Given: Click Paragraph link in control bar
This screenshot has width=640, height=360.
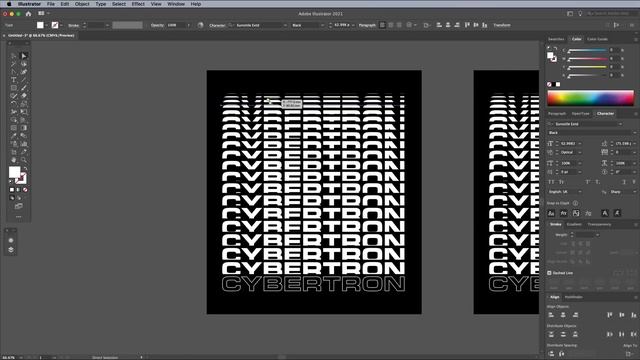Looking at the screenshot, I should 367,25.
